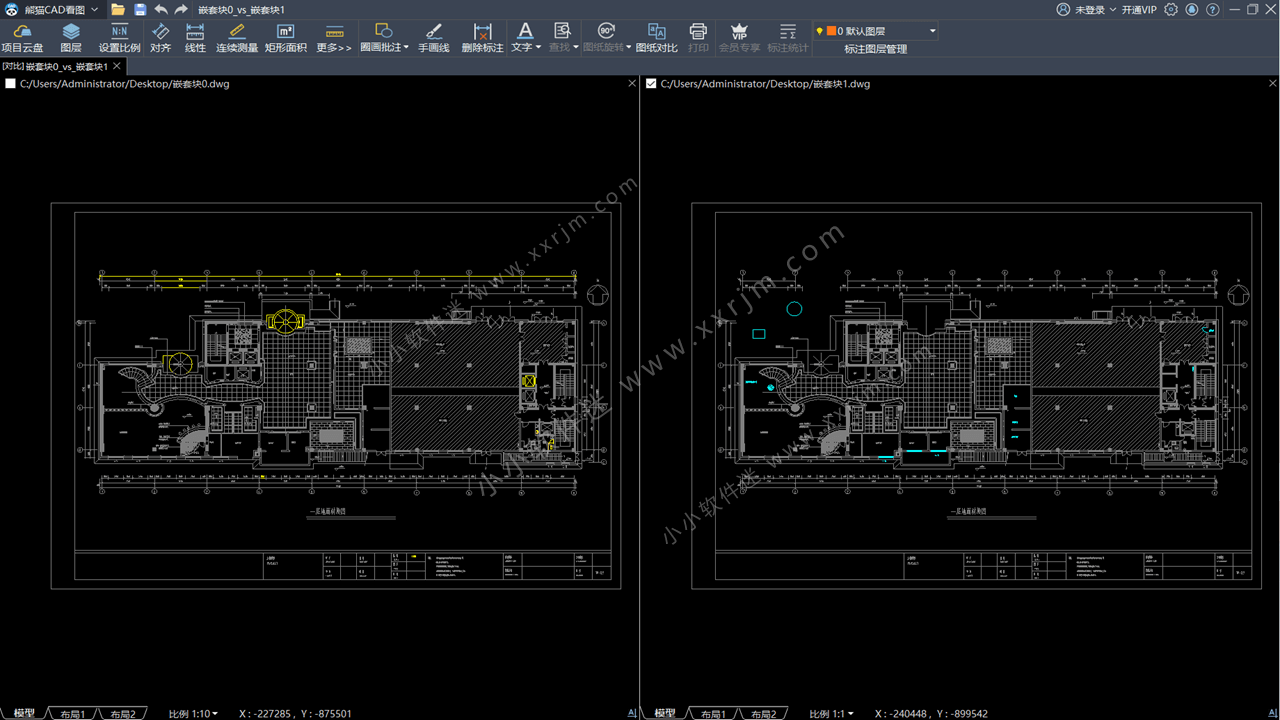
Task: Check the 嵌套块0.dwg file checkbox
Action: point(11,84)
